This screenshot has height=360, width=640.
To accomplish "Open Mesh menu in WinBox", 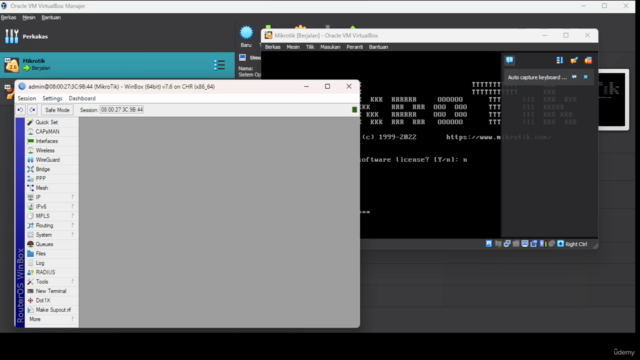I will (x=42, y=188).
